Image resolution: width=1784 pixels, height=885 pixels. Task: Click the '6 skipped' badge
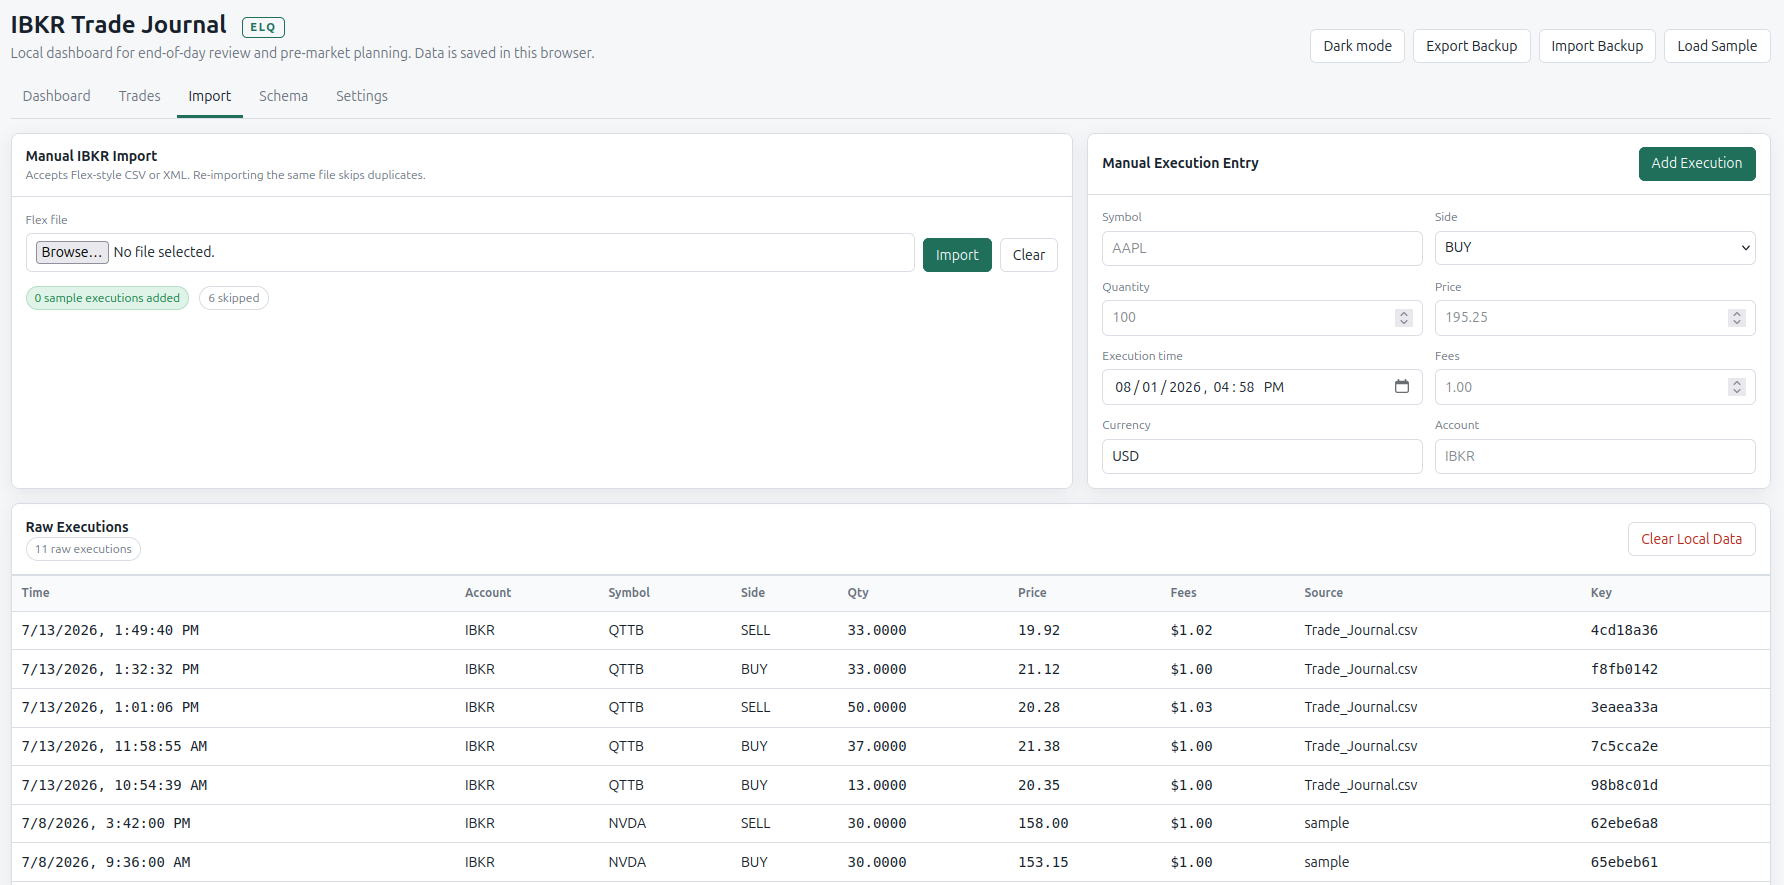click(234, 298)
